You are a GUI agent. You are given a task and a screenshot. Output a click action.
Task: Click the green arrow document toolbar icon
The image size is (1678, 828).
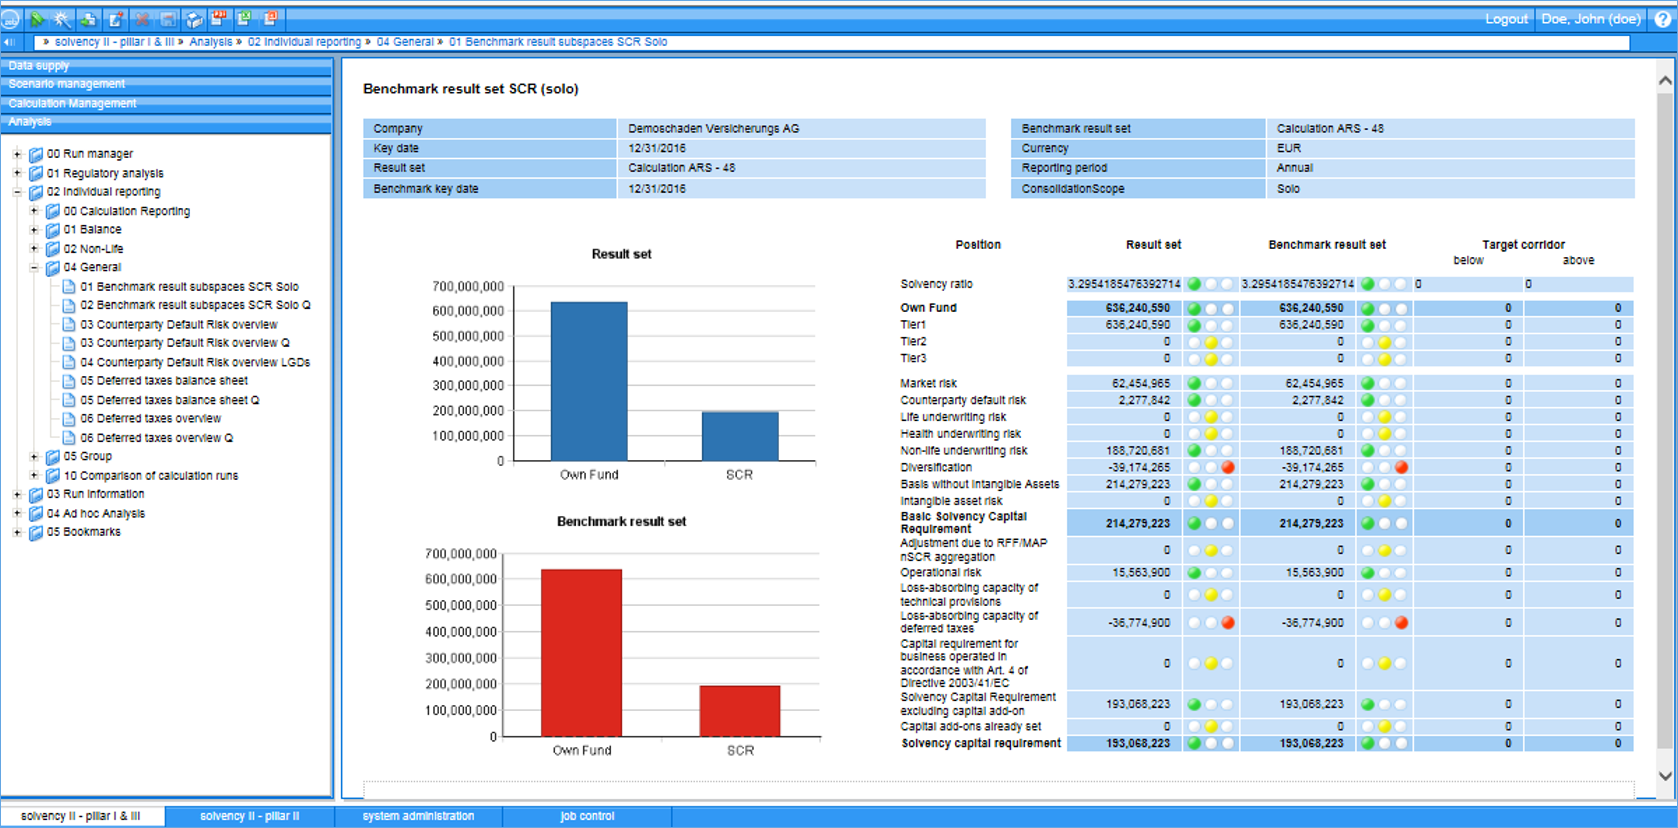(x=88, y=19)
